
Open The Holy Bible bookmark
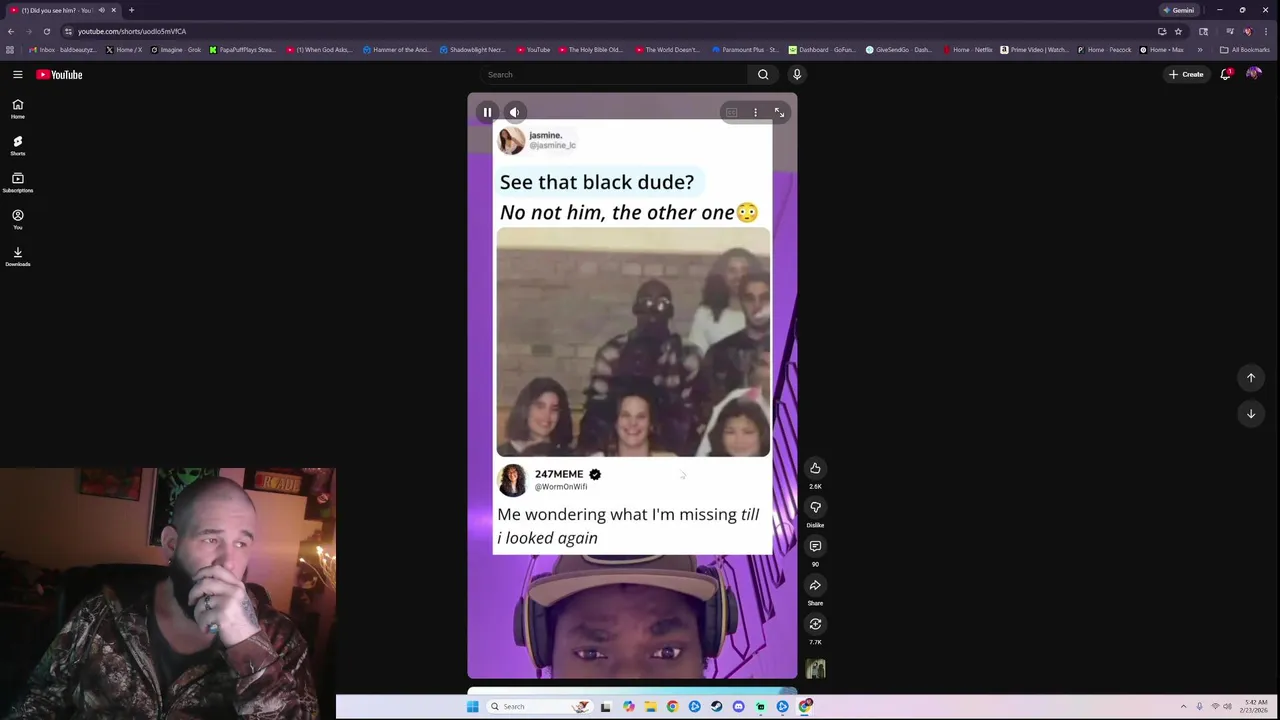(591, 50)
